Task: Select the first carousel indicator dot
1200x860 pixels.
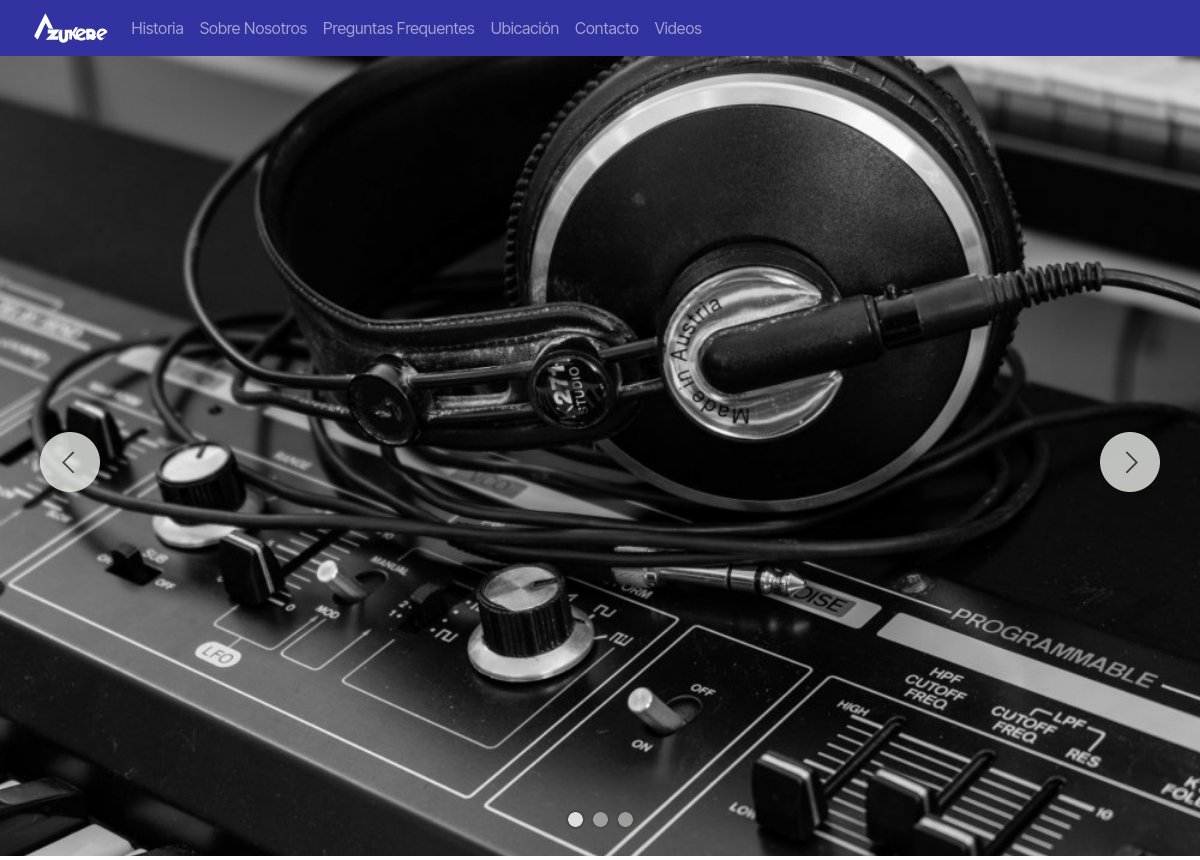Action: pos(575,820)
